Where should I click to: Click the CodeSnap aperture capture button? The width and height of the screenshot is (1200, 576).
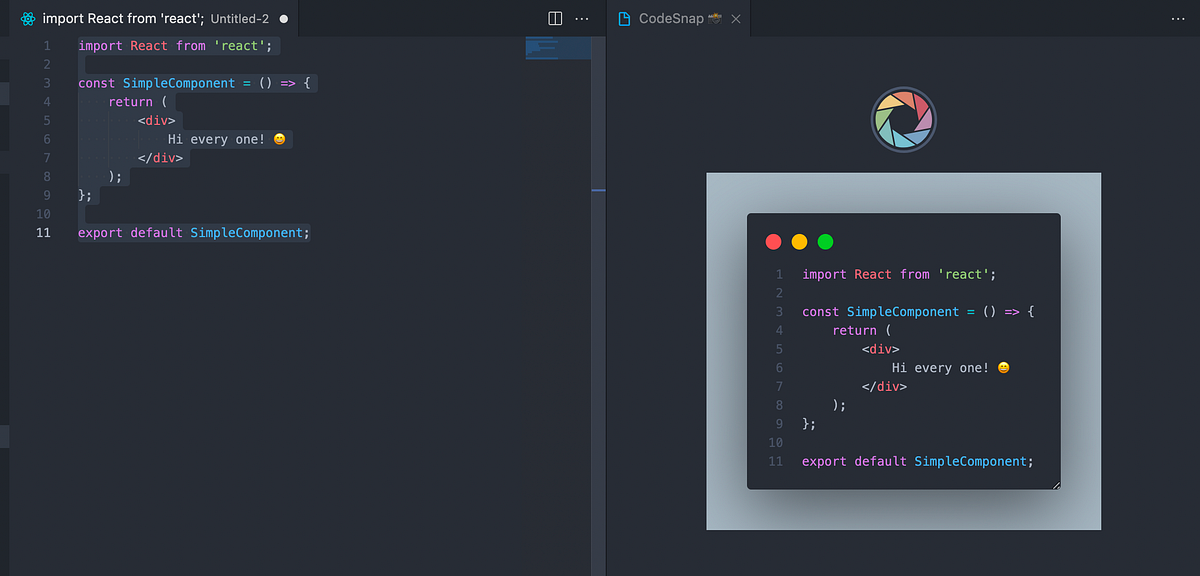[x=903, y=119]
